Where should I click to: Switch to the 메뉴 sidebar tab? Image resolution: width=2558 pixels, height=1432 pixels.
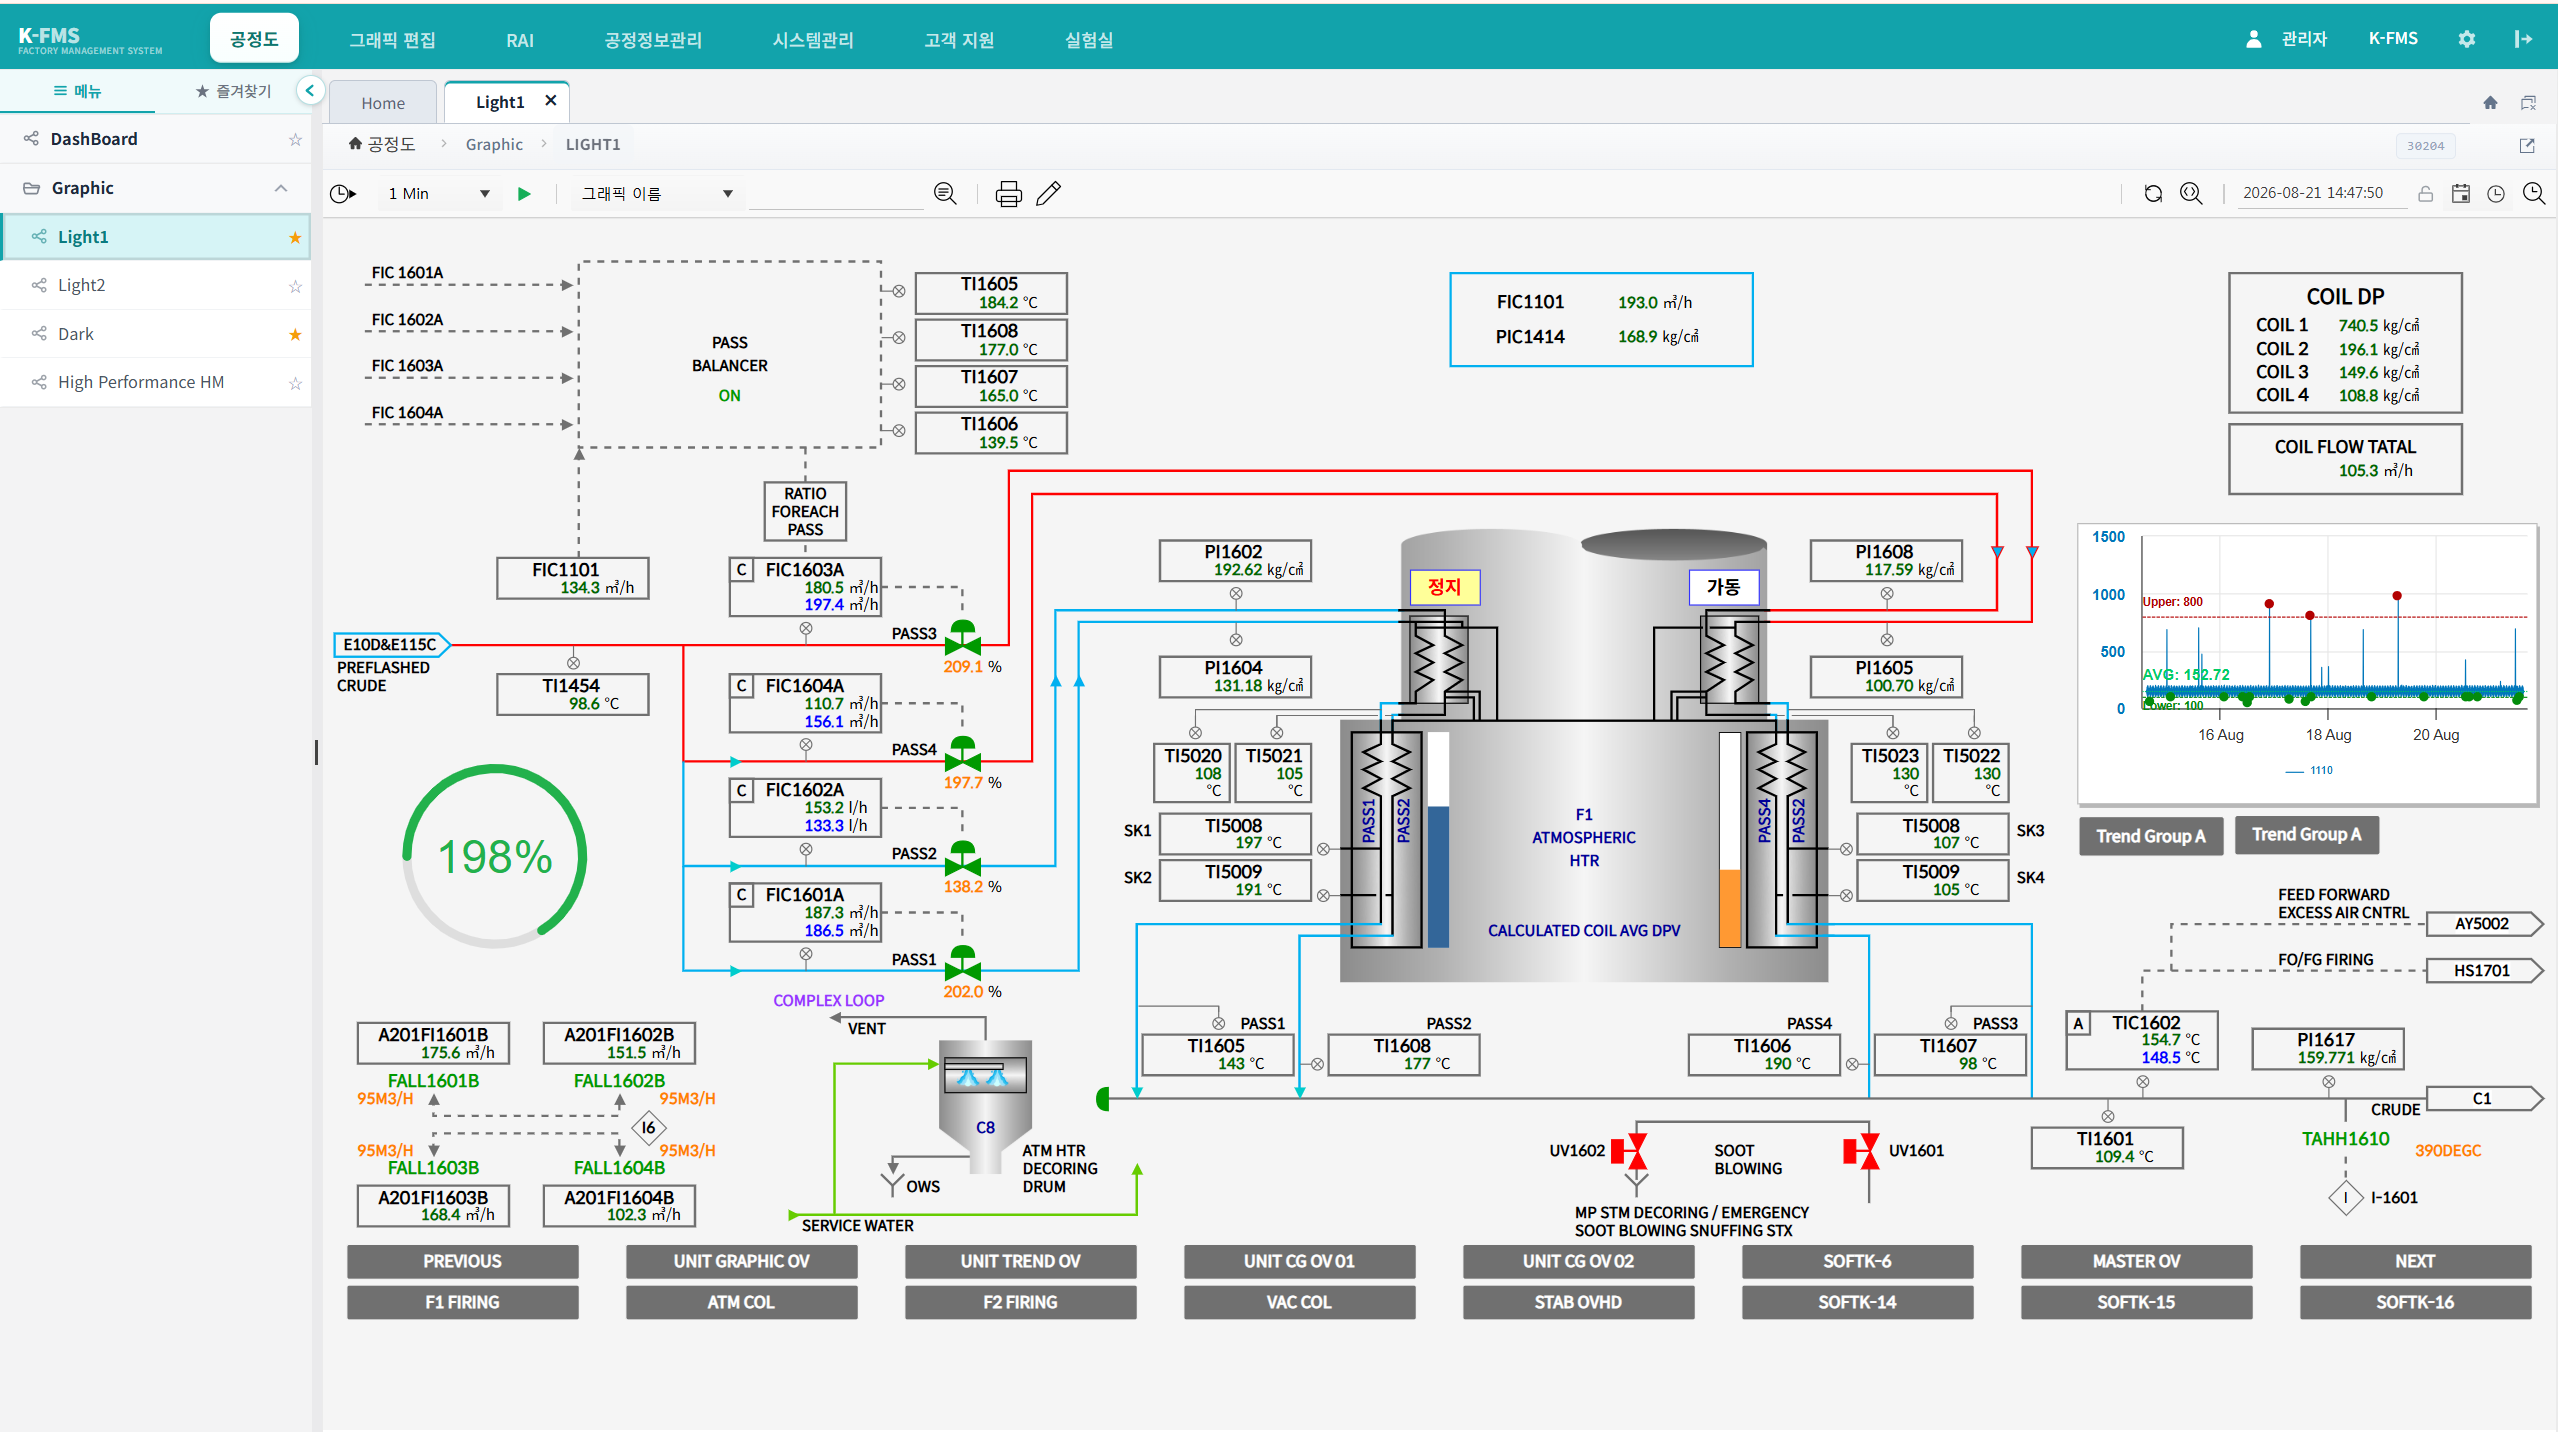tap(77, 91)
